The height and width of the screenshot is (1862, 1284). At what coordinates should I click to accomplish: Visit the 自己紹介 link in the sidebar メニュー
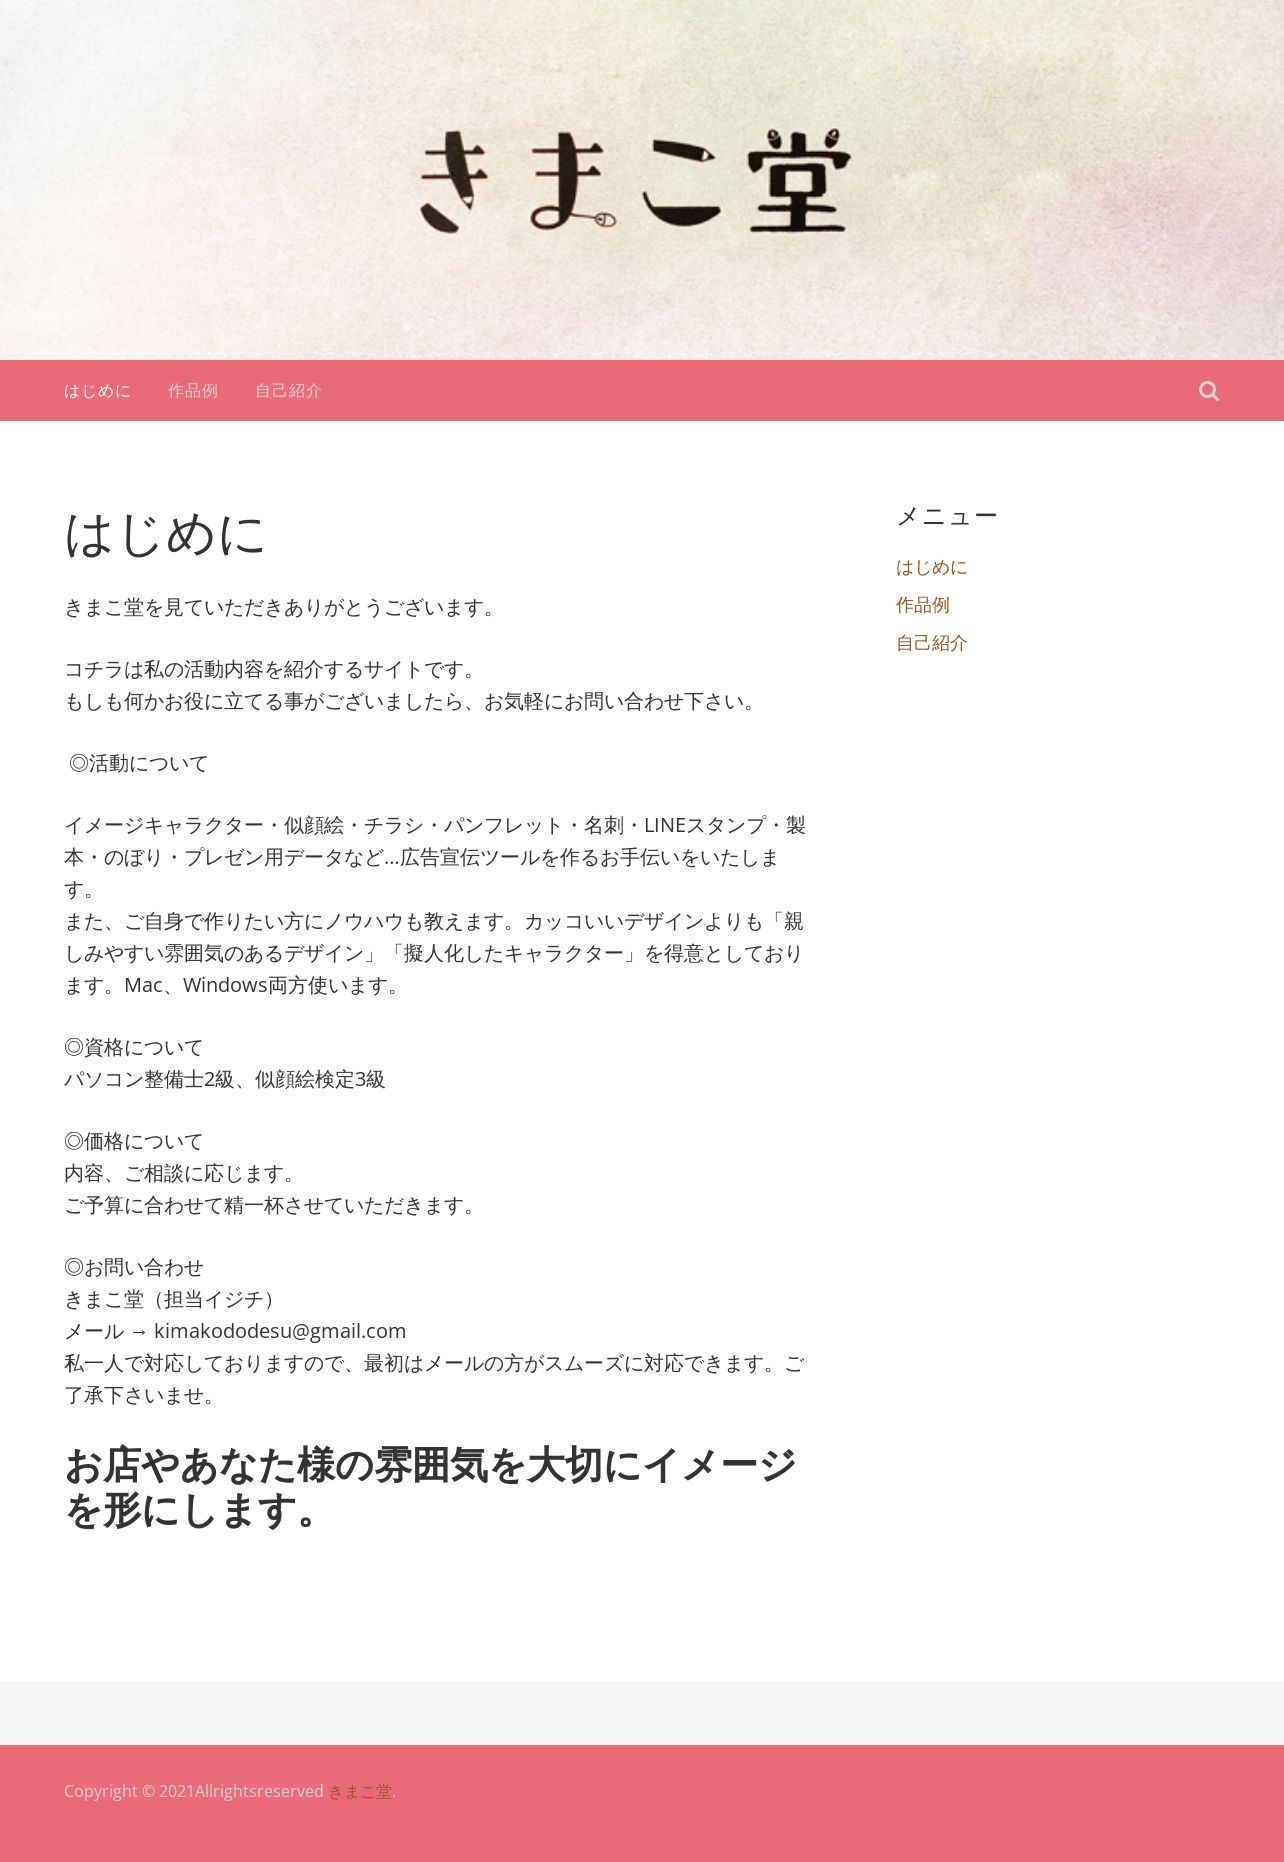(931, 643)
